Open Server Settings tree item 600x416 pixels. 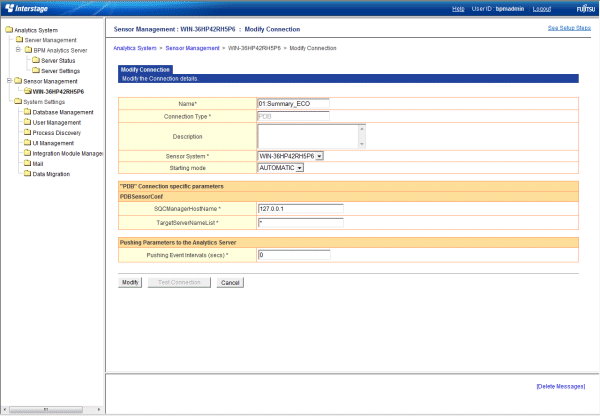(x=60, y=71)
